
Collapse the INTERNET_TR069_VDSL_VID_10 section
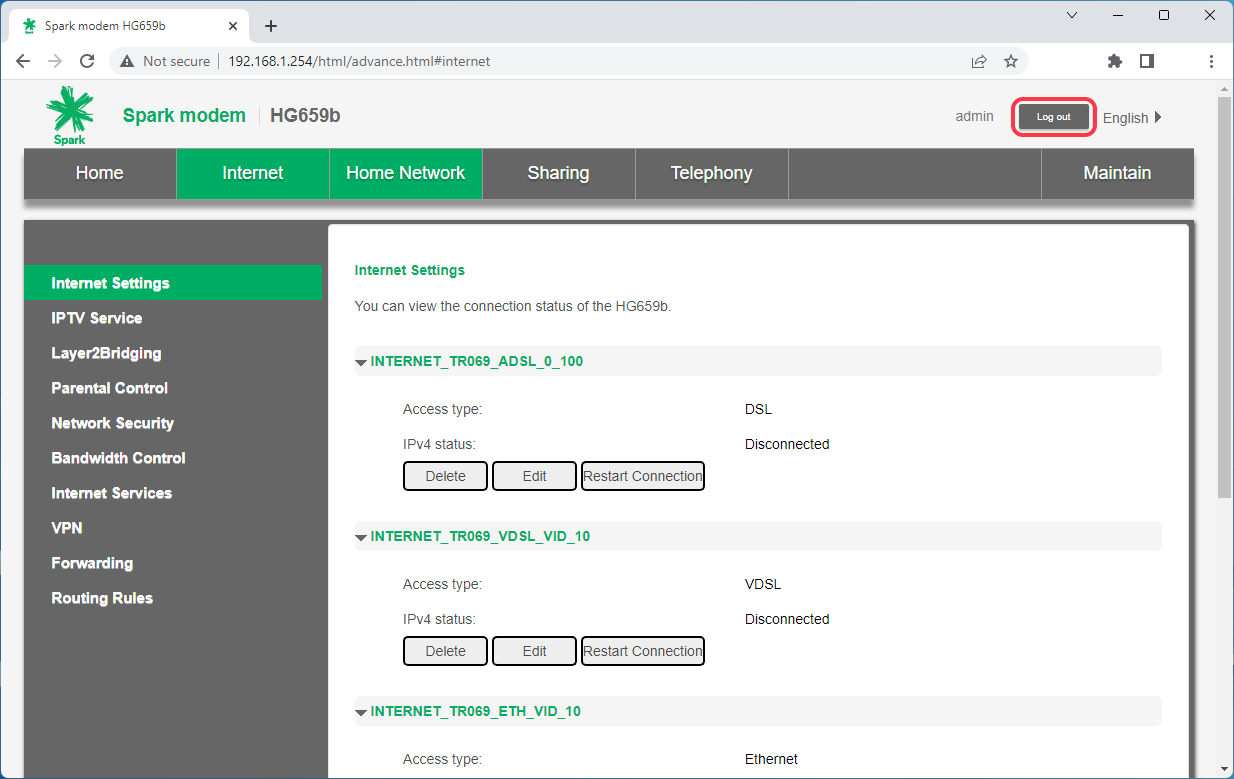pyautogui.click(x=361, y=537)
